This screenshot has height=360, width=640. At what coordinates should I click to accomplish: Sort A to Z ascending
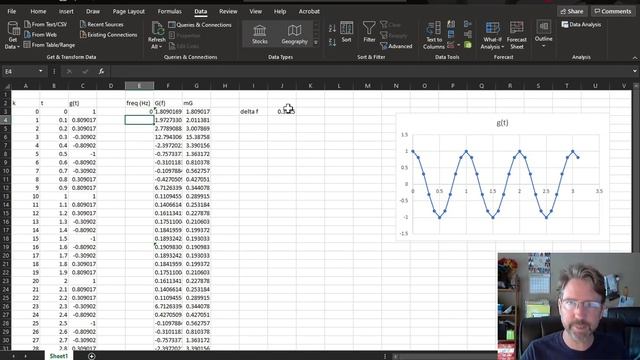pos(332,29)
